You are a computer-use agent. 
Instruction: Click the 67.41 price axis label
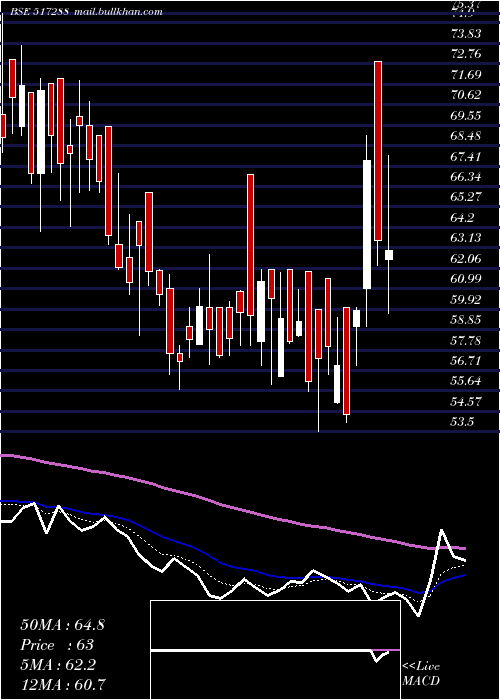466,157
